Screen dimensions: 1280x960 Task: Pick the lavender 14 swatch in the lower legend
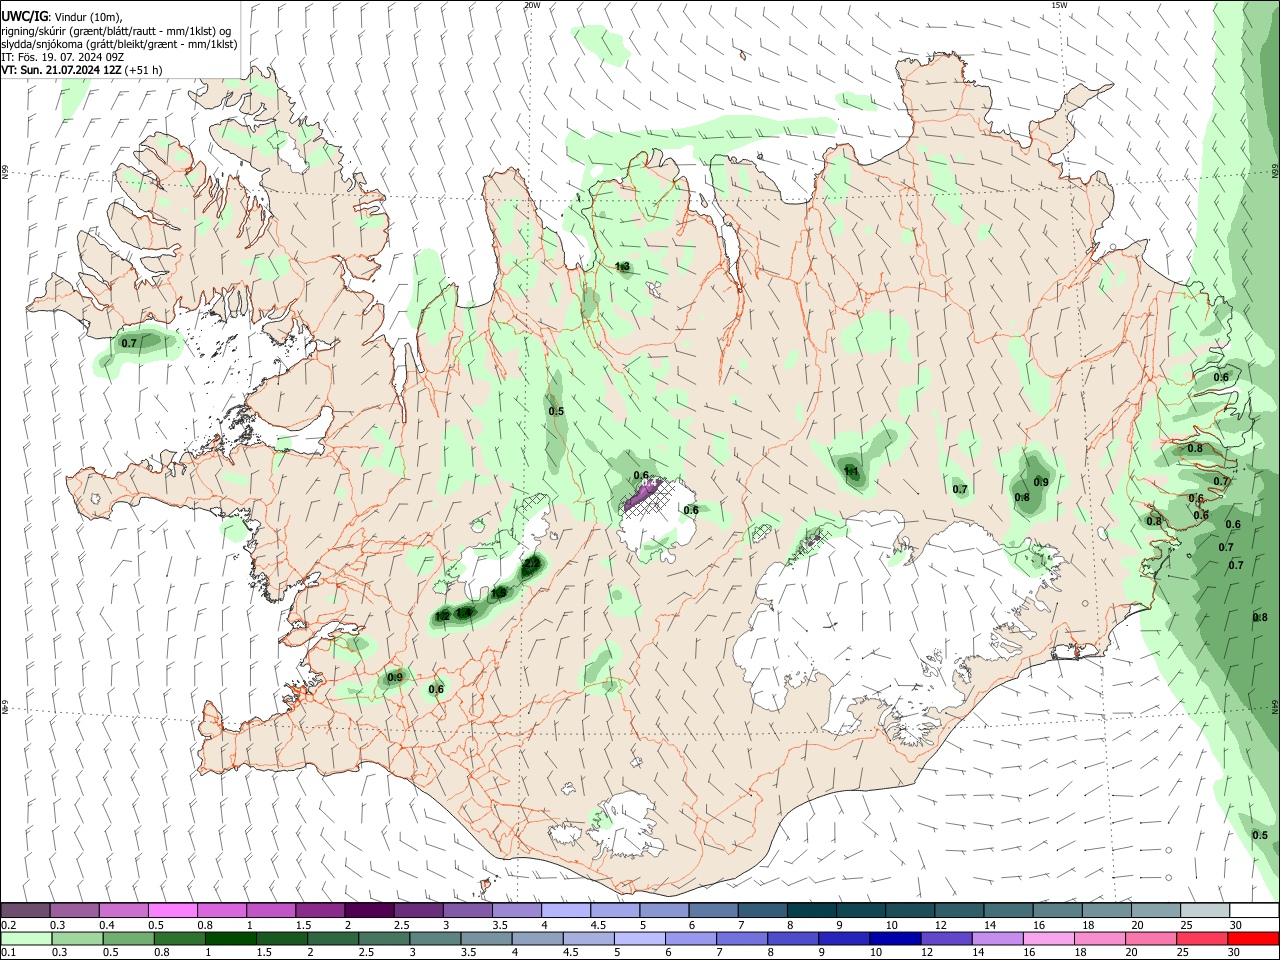coord(996,938)
